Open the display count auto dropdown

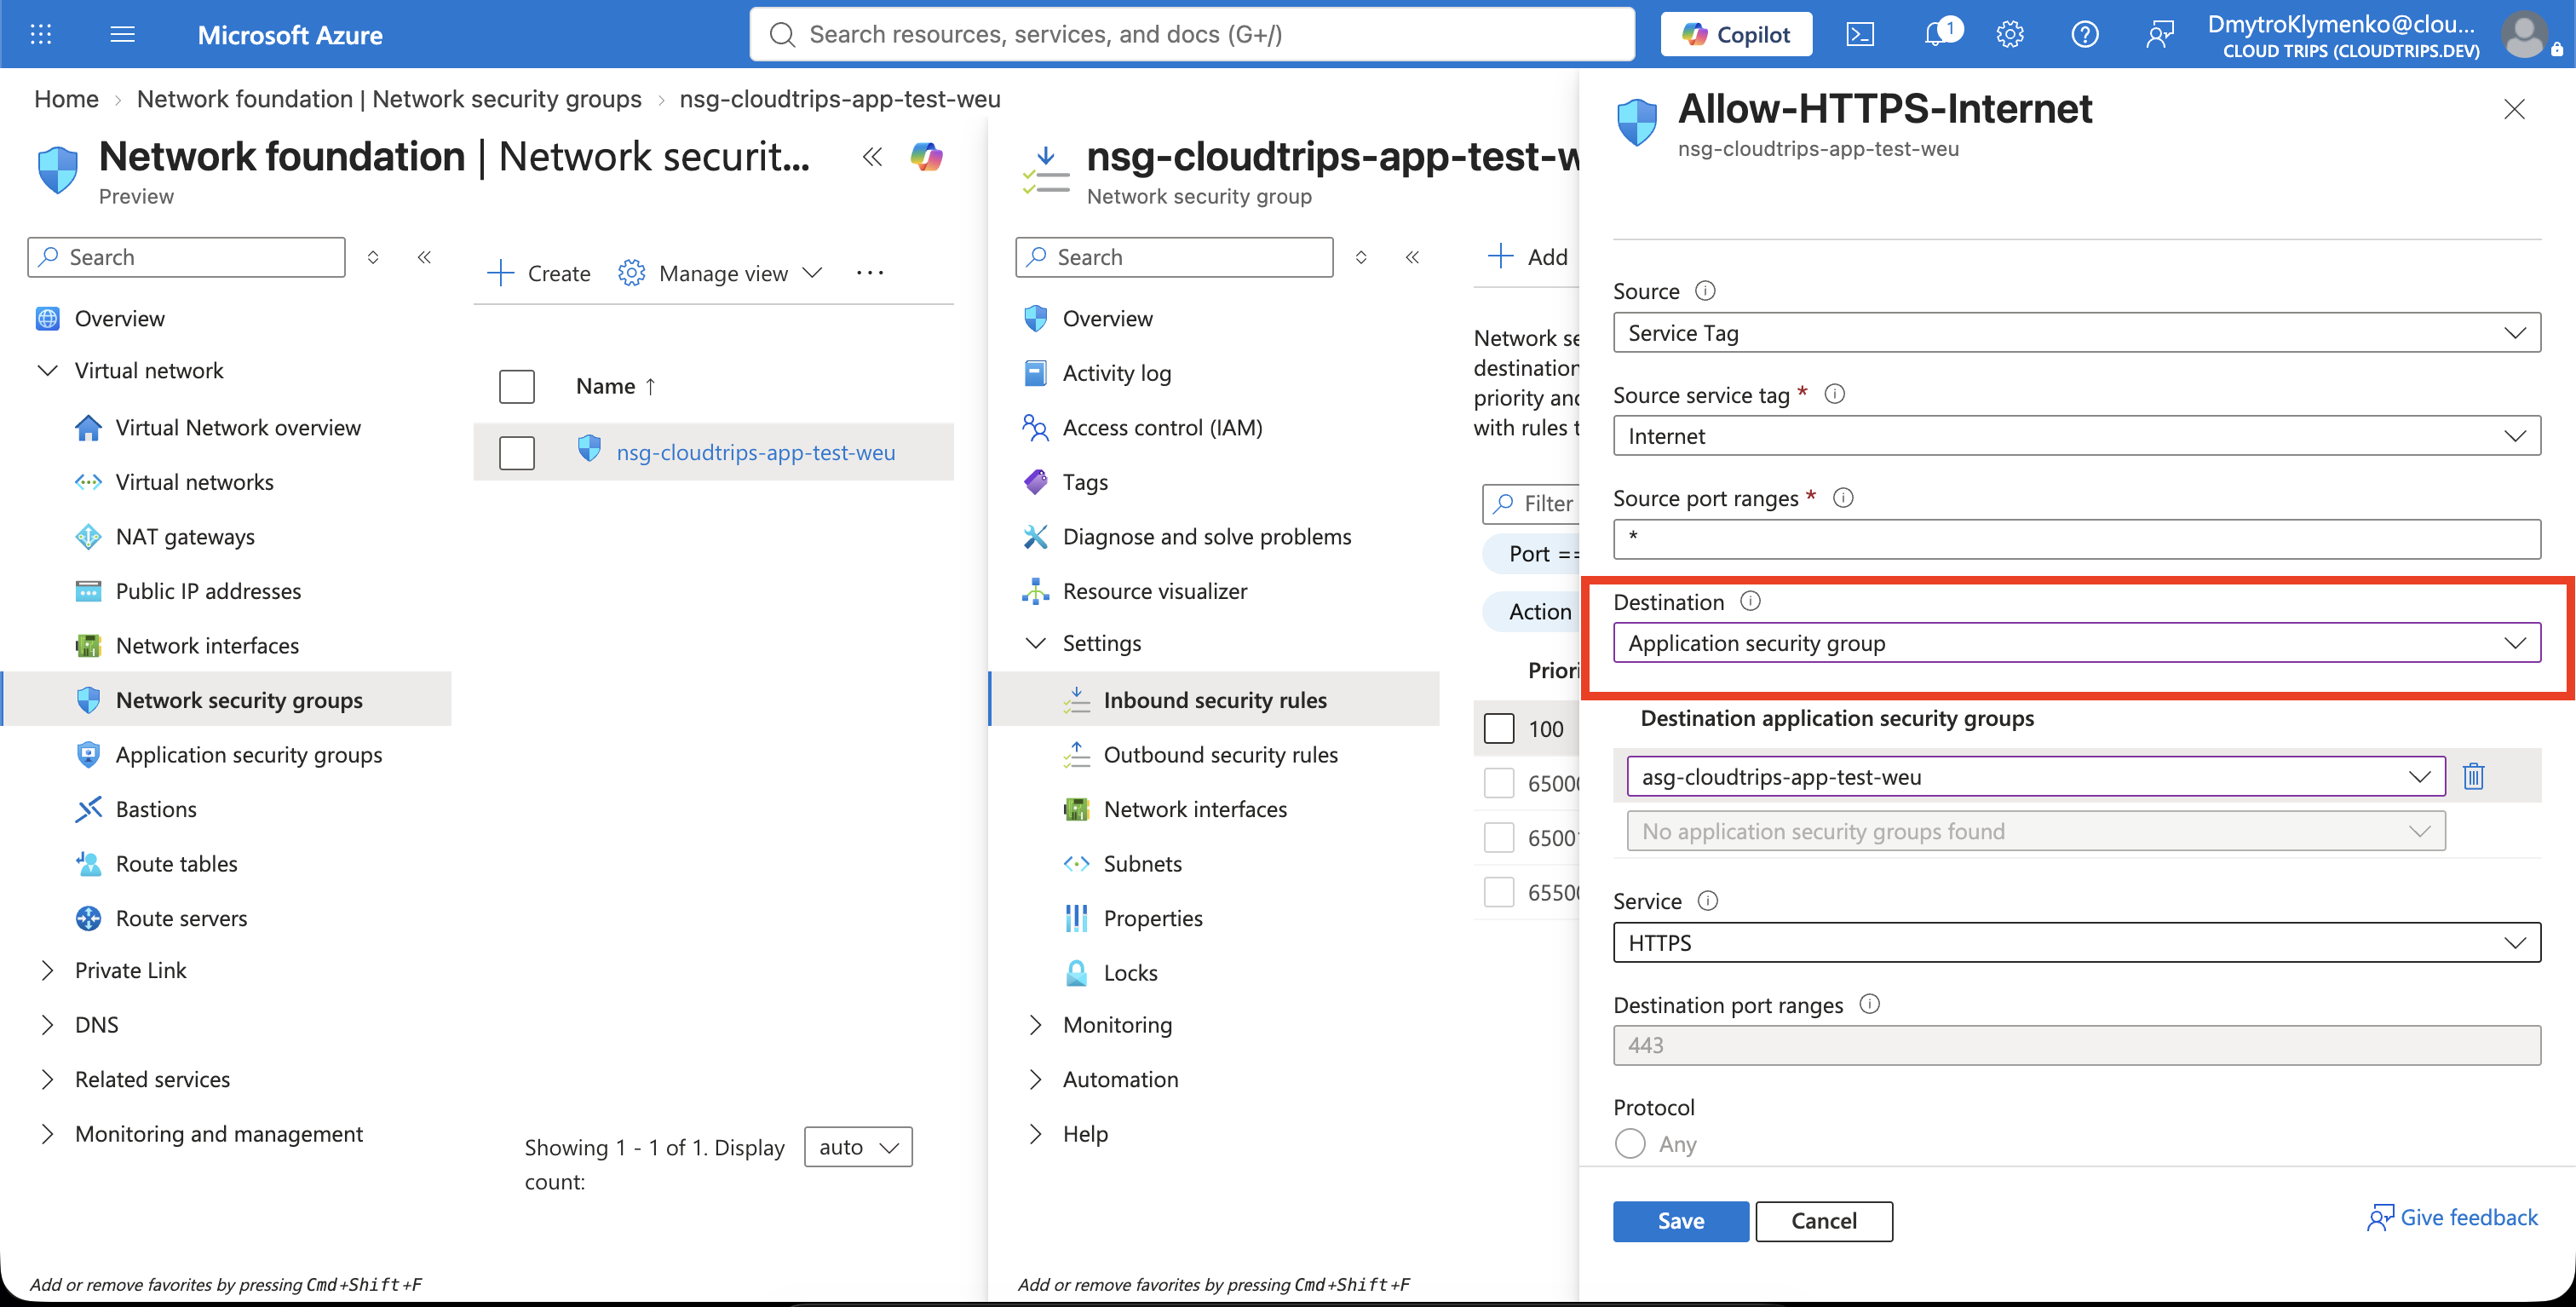(858, 1147)
